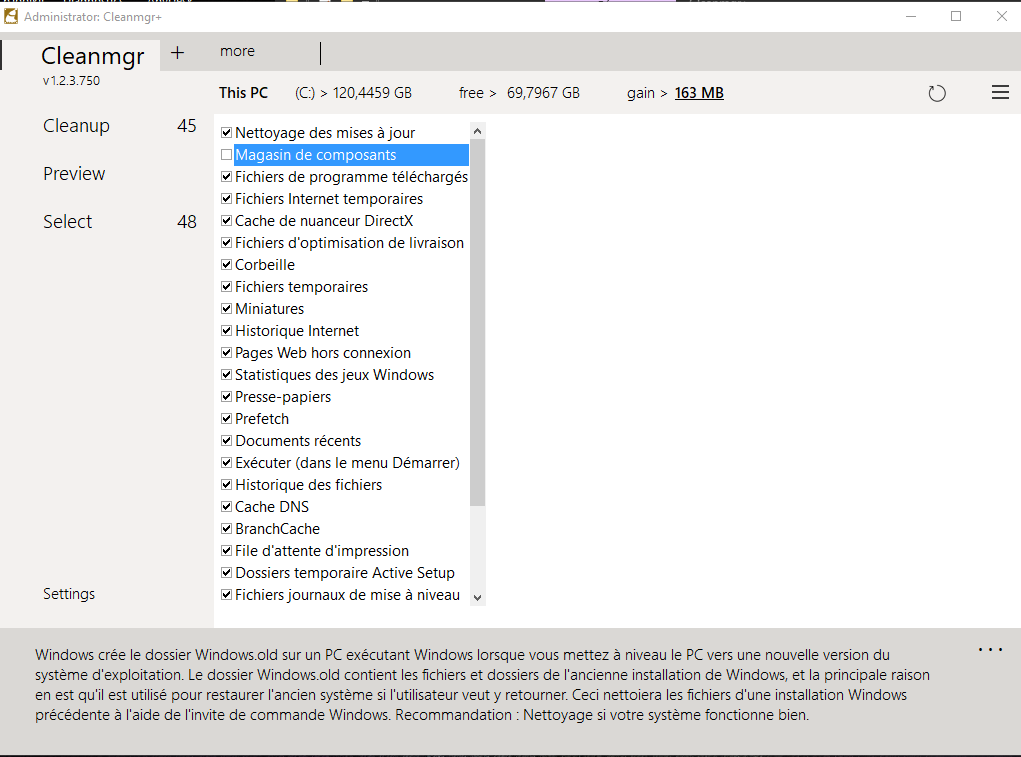Viewport: 1021px width, 757px height.
Task: Click the 45 count next to Cleanup
Action: click(186, 126)
